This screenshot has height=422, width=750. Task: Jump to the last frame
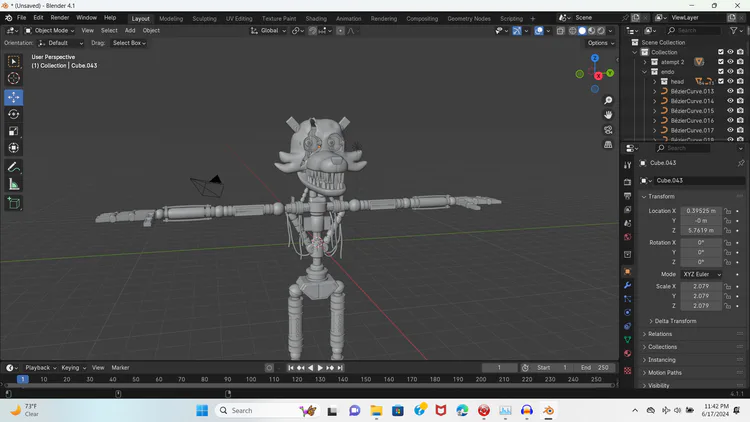point(340,368)
